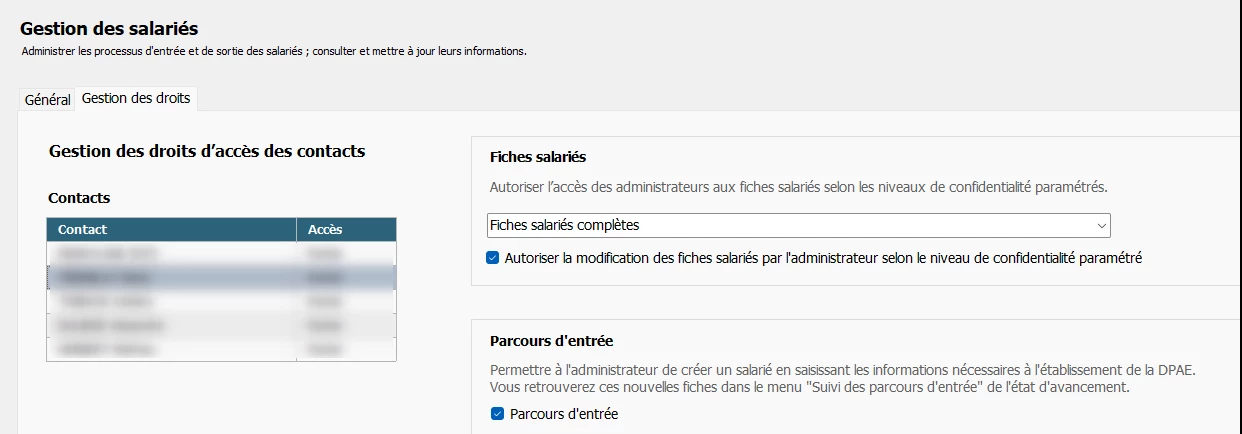Uncheck Autoriser la modification des fiches salariés
The width and height of the screenshot is (1242, 434).
pyautogui.click(x=493, y=258)
